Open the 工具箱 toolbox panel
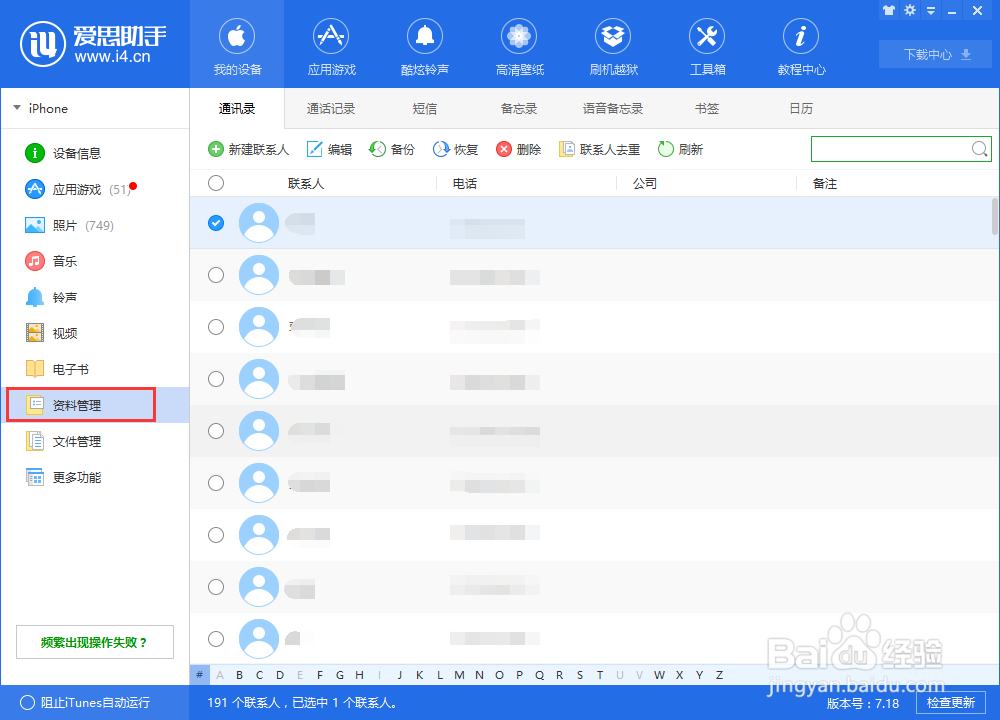The image size is (1000, 720). [707, 45]
